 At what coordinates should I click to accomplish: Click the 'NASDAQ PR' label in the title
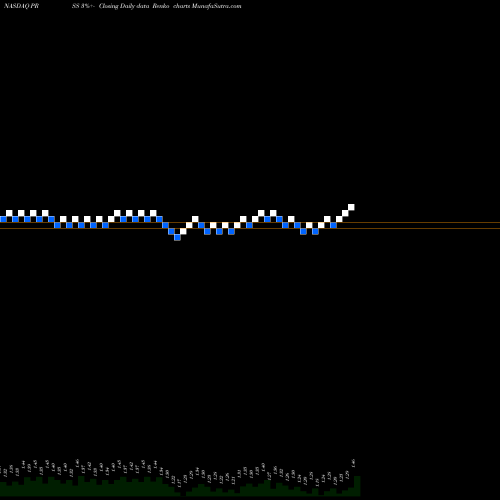pyautogui.click(x=21, y=6)
